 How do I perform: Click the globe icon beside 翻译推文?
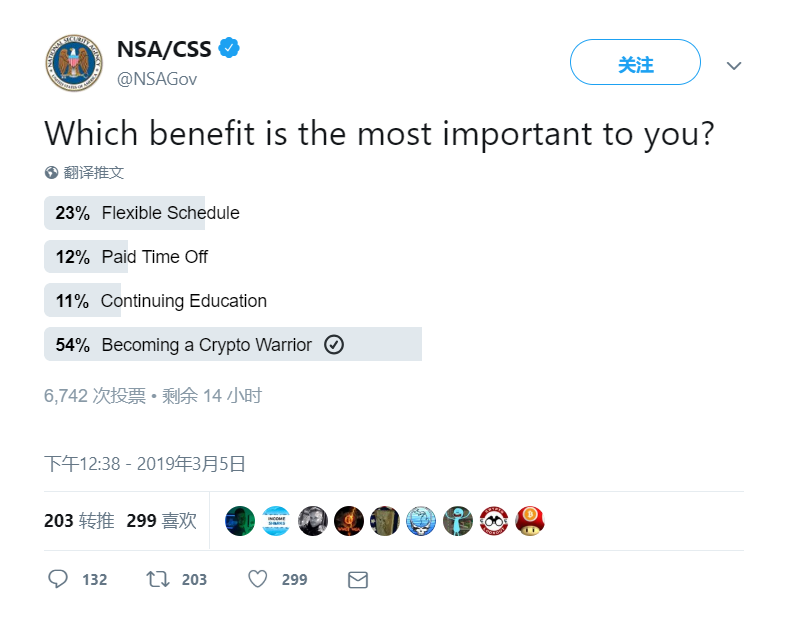pos(51,173)
